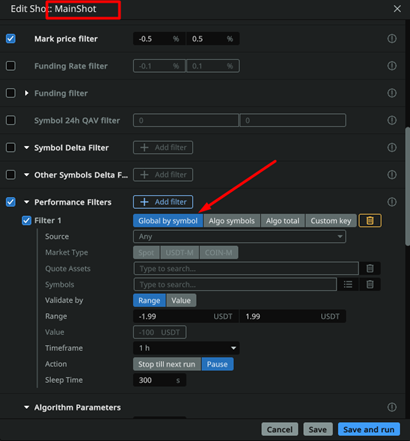Click the dialog vertical scrollbar thumb
This screenshot has height=441, width=410.
(x=407, y=187)
